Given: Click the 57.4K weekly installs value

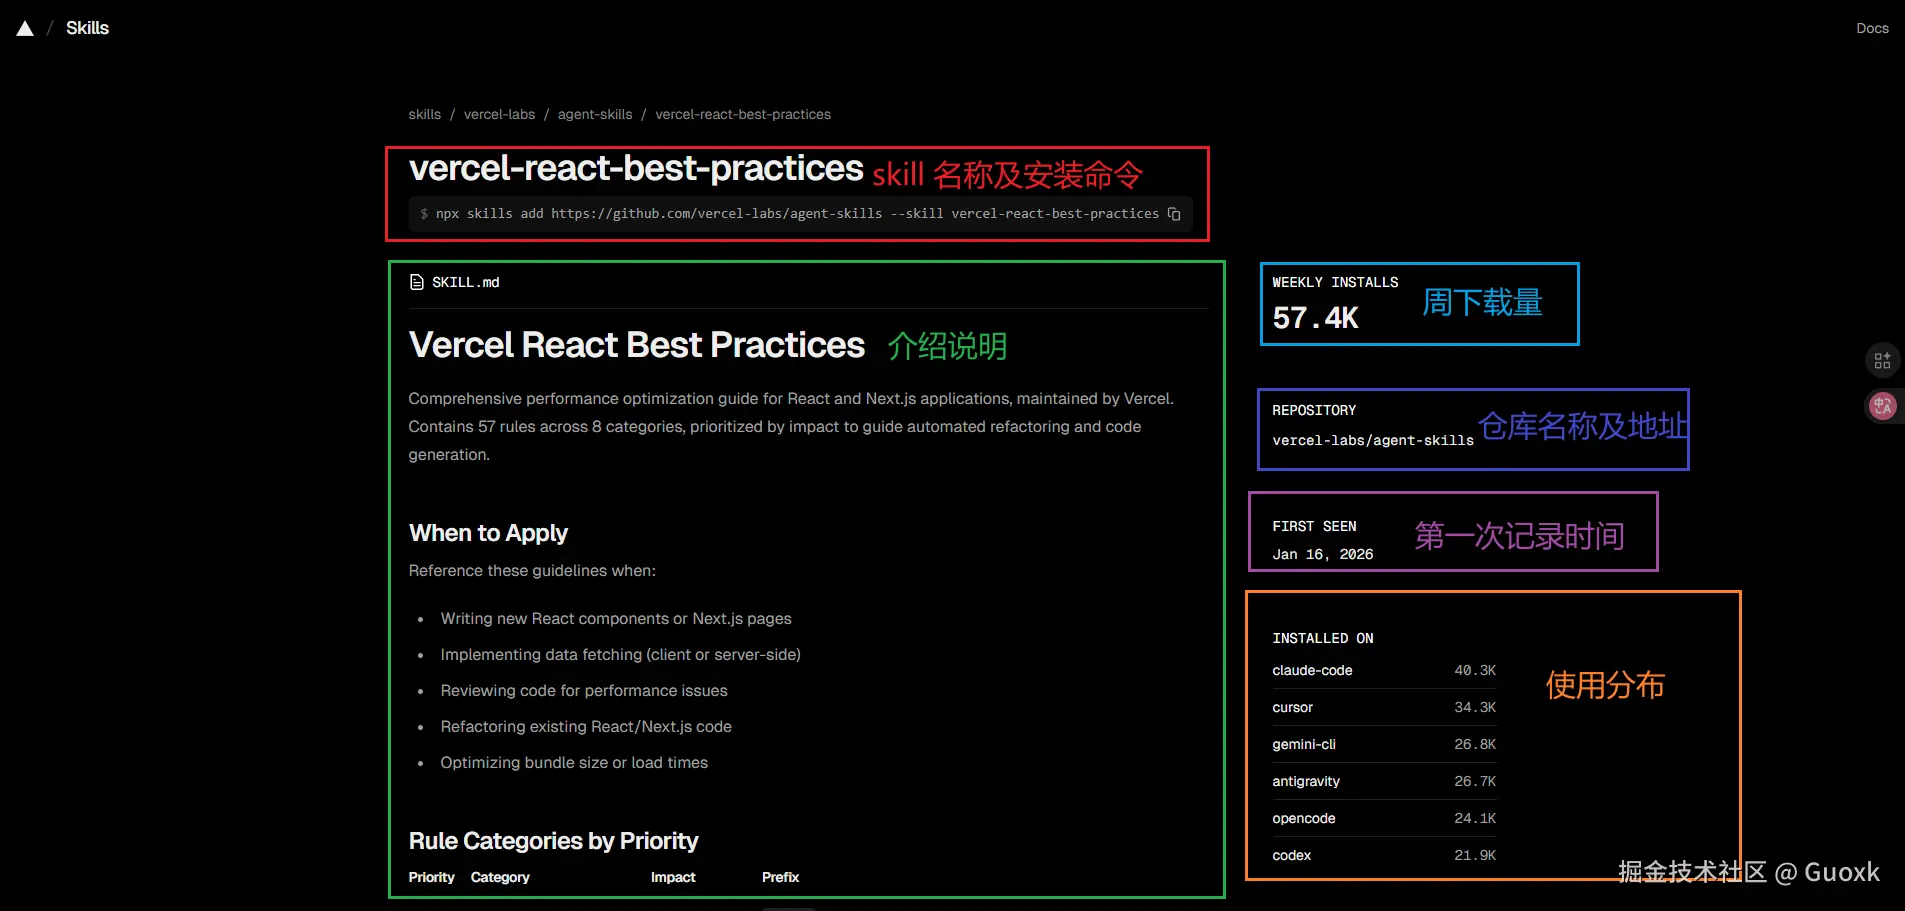Looking at the screenshot, I should click(1315, 318).
